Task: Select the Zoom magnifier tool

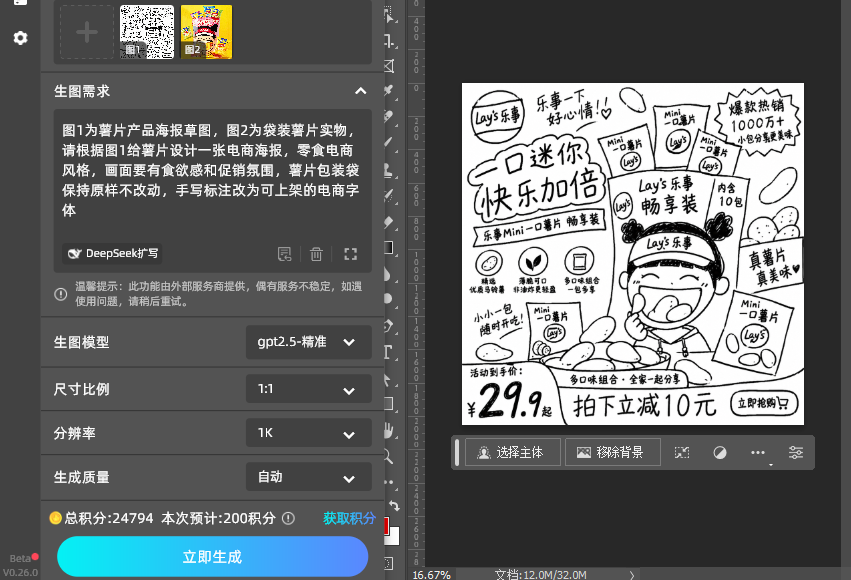Action: [x=389, y=456]
